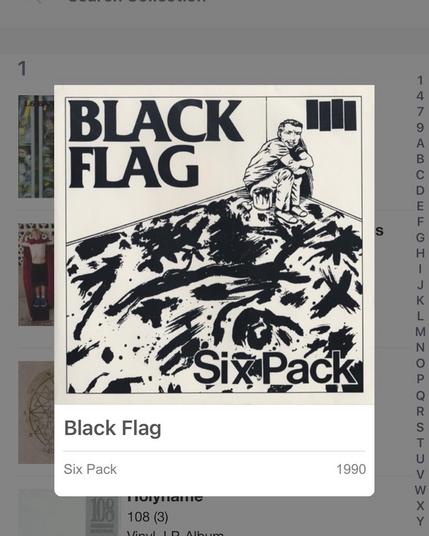Image resolution: width=429 pixels, height=536 pixels.
Task: Tap the colorful first album thumbnail
Action: 36,147
